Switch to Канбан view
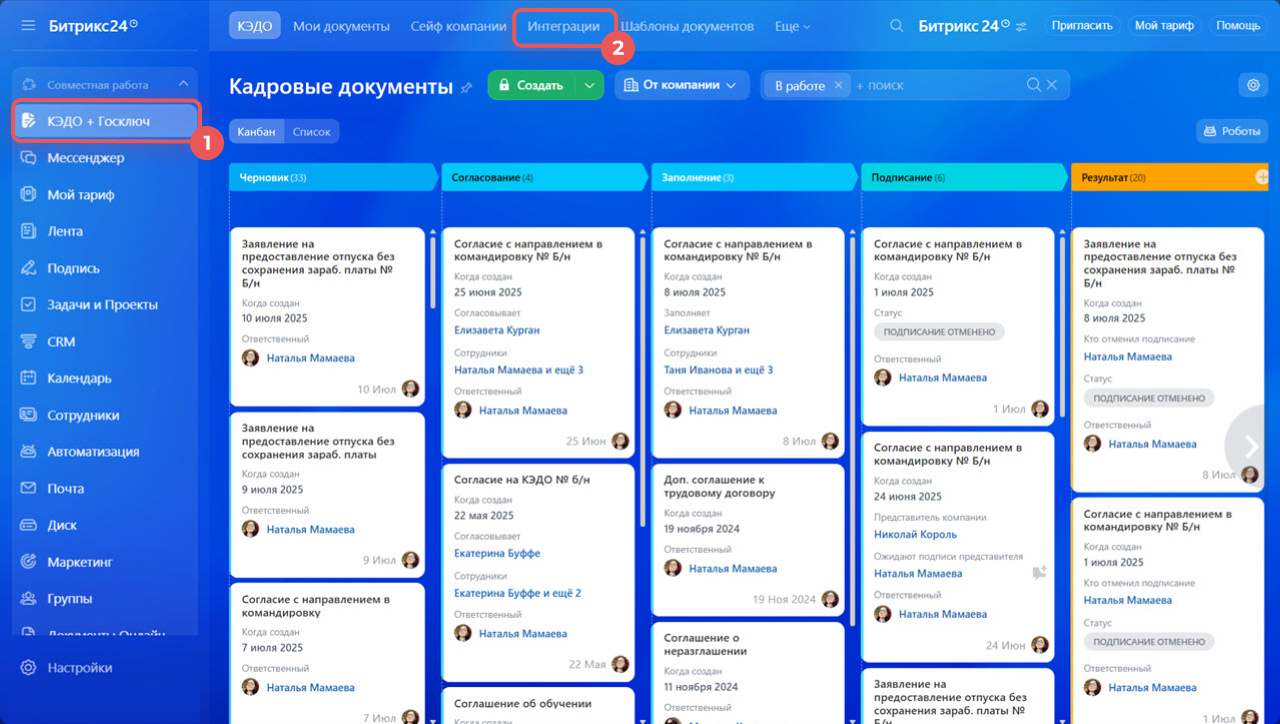The height and width of the screenshot is (724, 1280). click(256, 131)
